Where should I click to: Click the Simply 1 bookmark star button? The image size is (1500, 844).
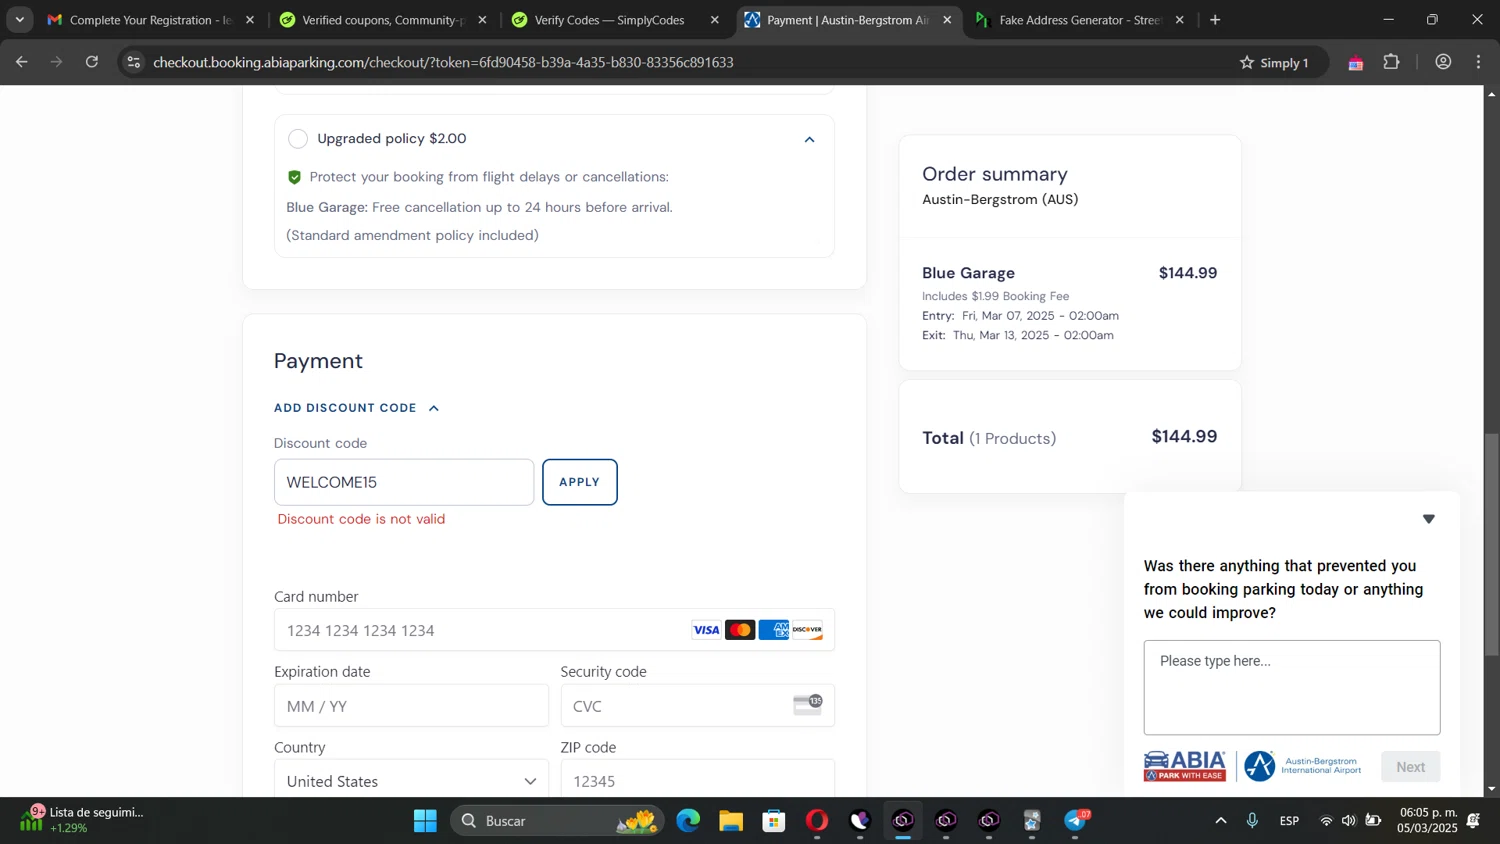pos(1274,62)
